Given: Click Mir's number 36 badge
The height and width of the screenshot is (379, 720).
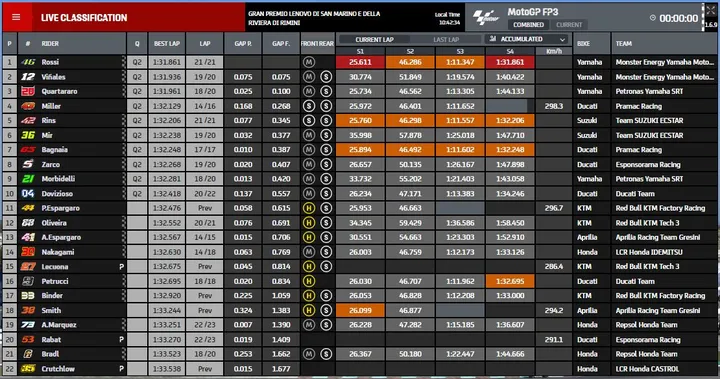Looking at the screenshot, I should pyautogui.click(x=28, y=135).
